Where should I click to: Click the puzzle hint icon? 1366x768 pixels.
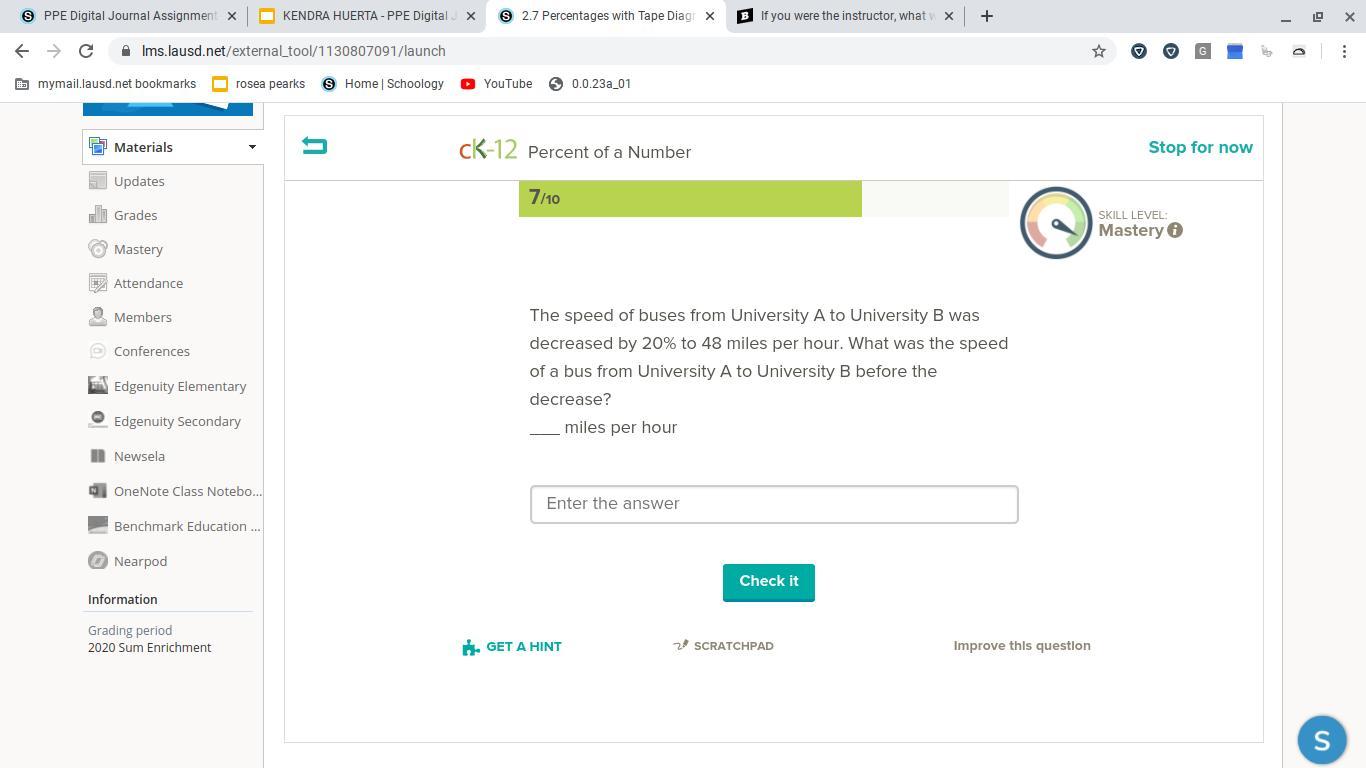coord(471,647)
